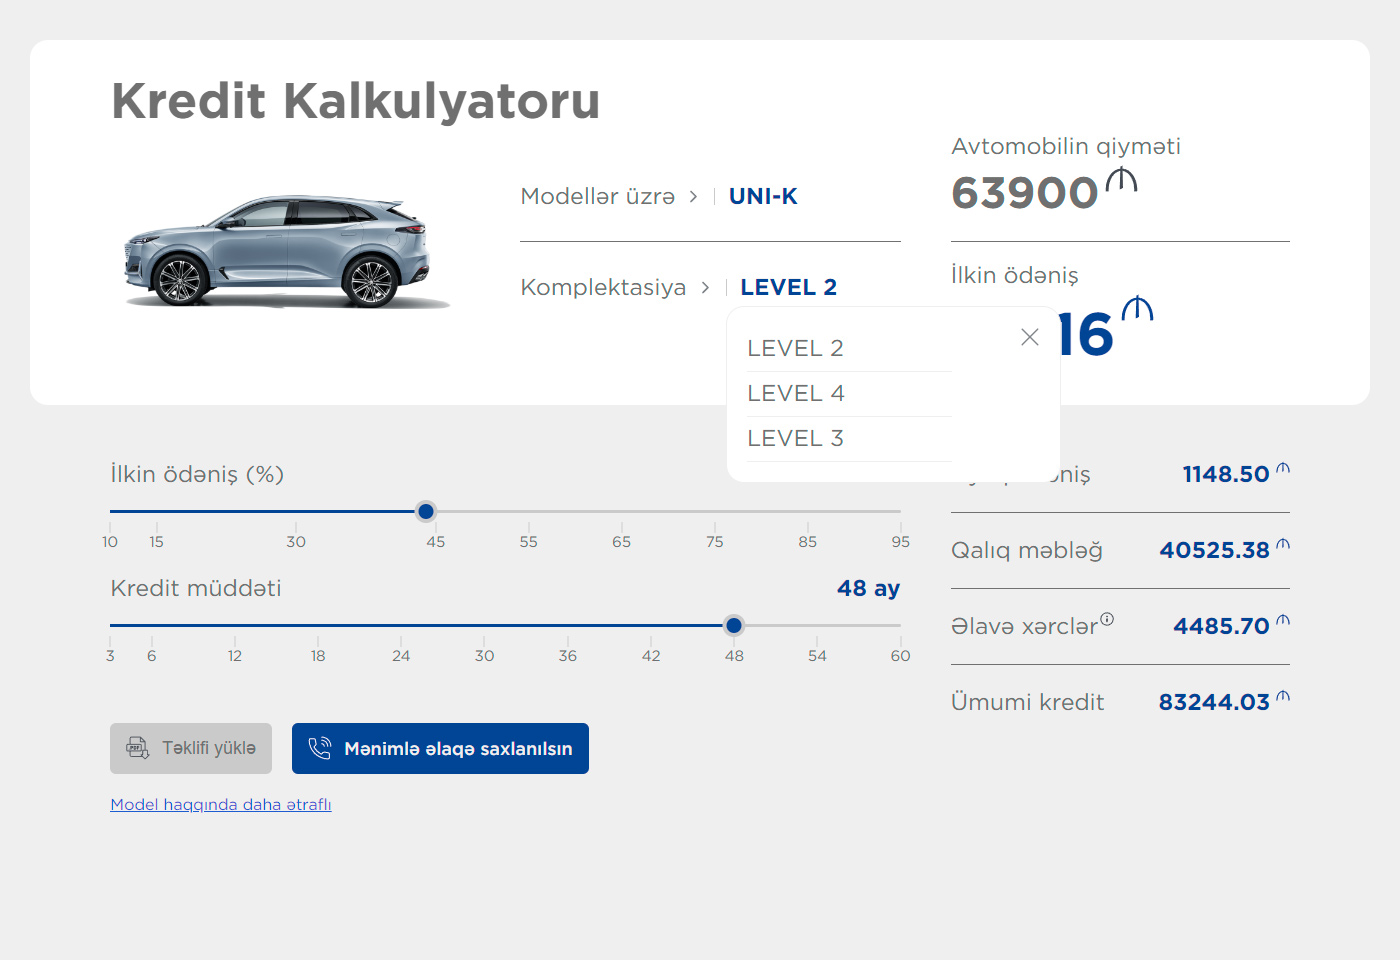
Task: Select LEVEL 4 from the dropdown list
Action: [796, 394]
